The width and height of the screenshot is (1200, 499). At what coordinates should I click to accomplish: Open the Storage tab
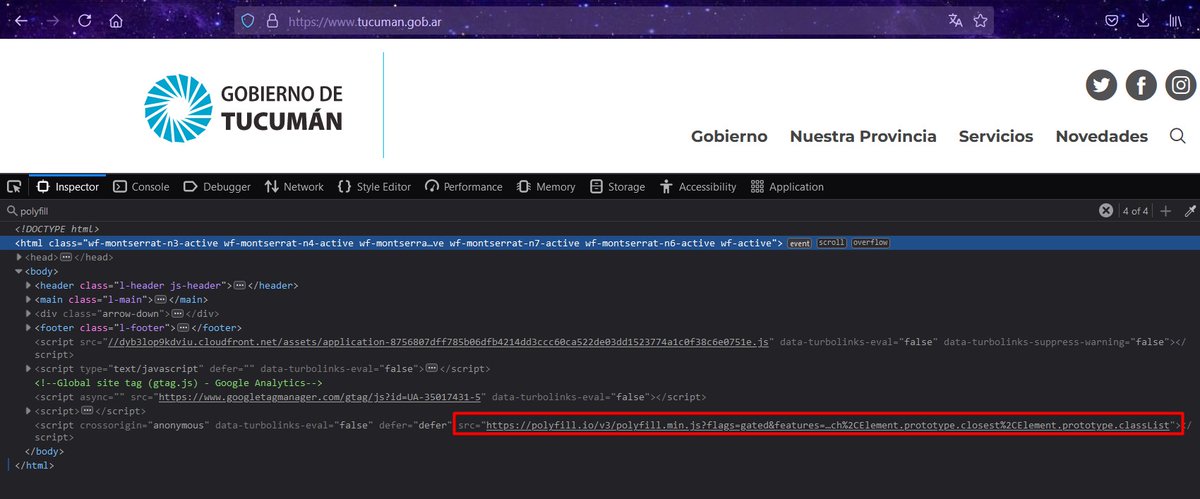point(617,187)
